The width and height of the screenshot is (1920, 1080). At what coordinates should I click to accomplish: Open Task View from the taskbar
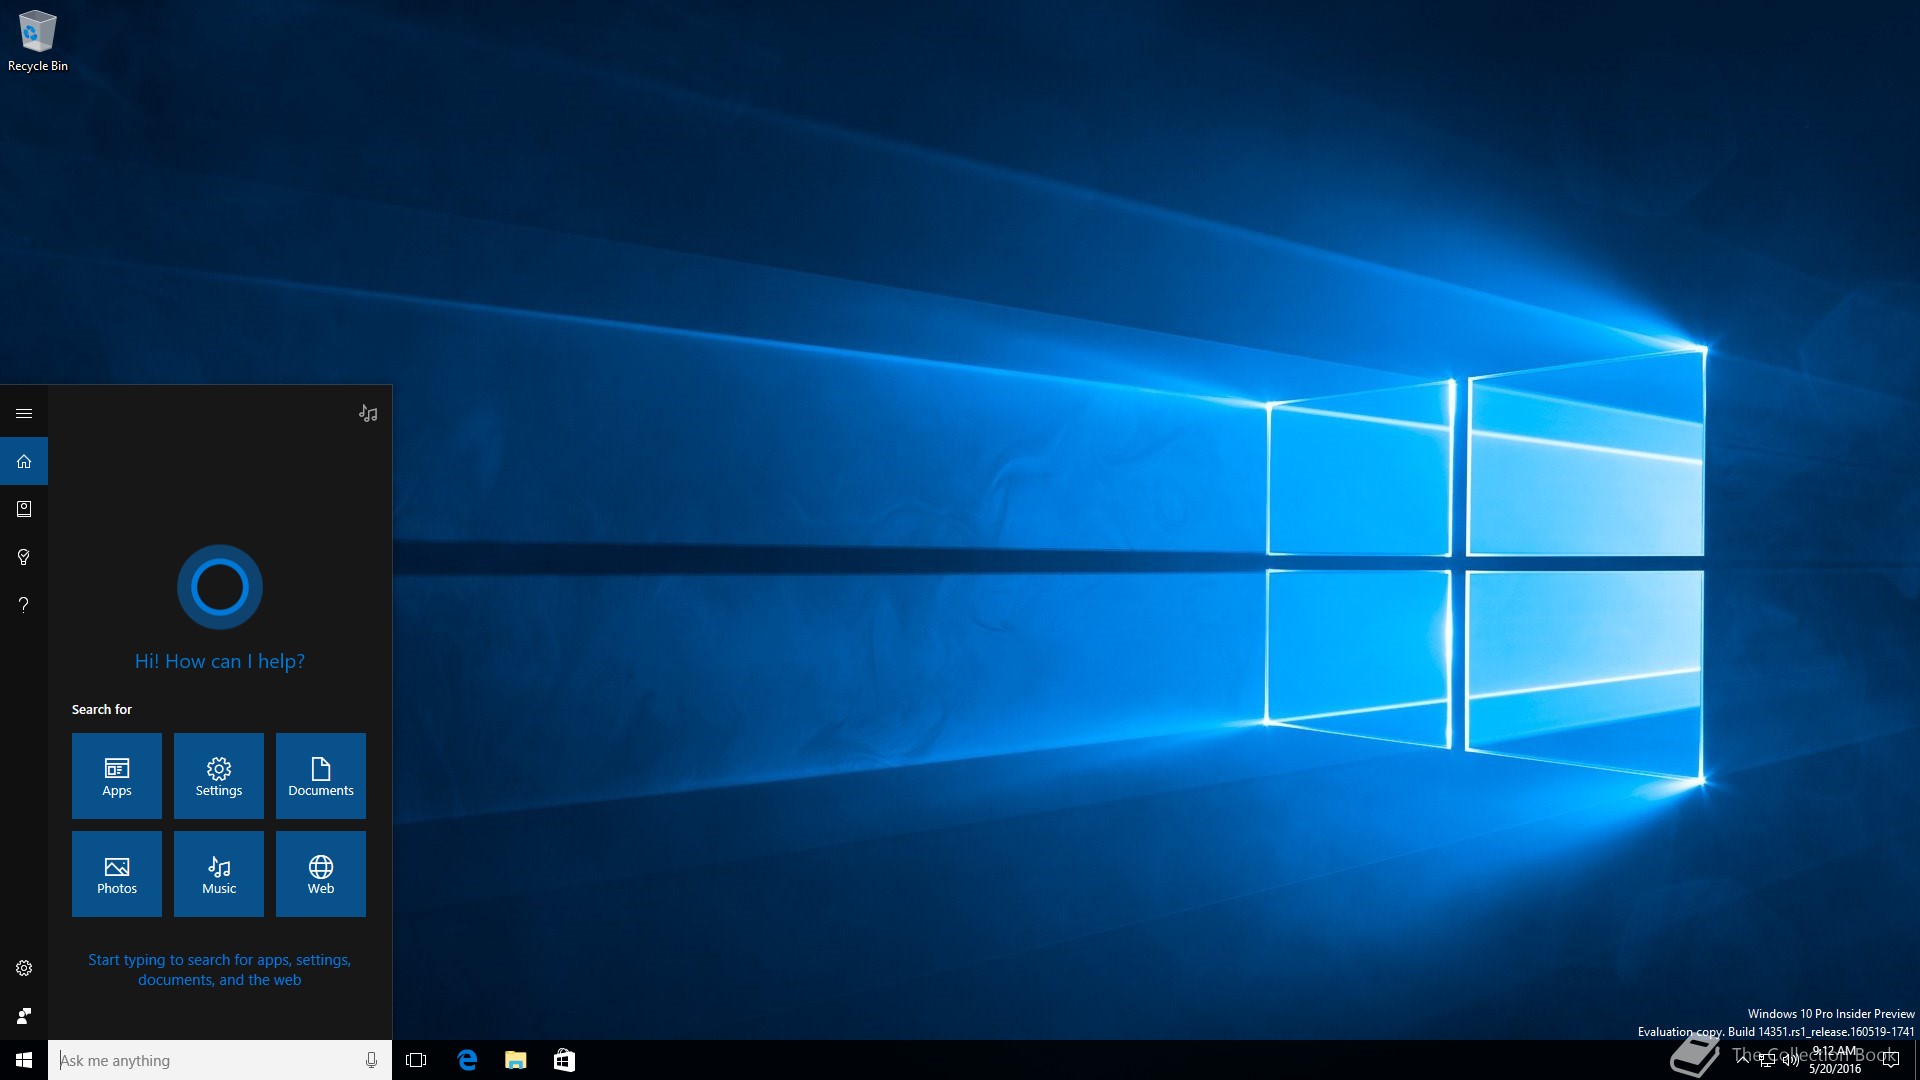pyautogui.click(x=416, y=1060)
